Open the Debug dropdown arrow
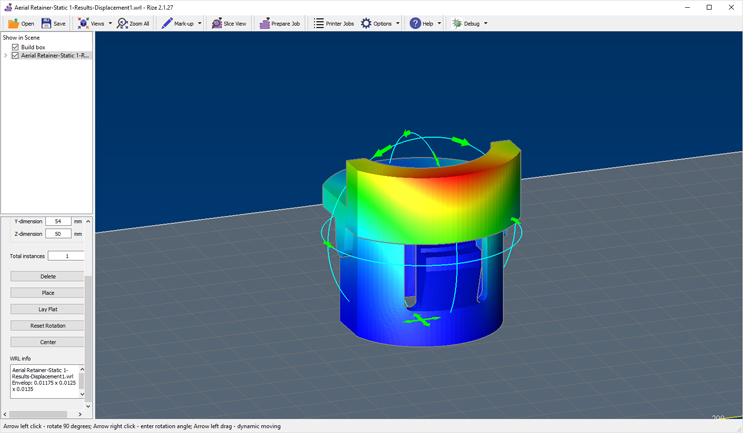 click(x=489, y=23)
